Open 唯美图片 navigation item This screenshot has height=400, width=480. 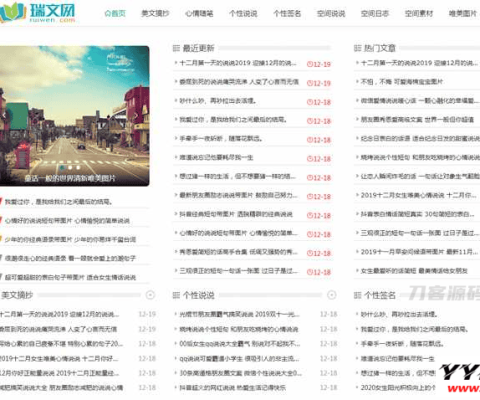click(463, 13)
